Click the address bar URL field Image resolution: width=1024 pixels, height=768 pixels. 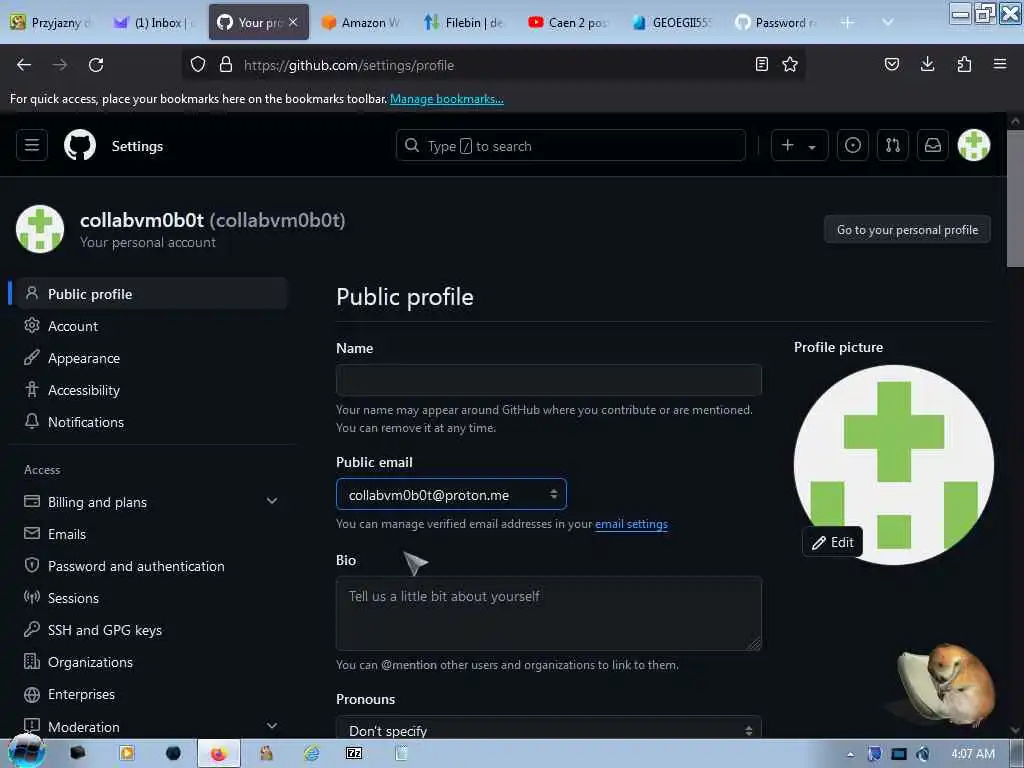493,65
